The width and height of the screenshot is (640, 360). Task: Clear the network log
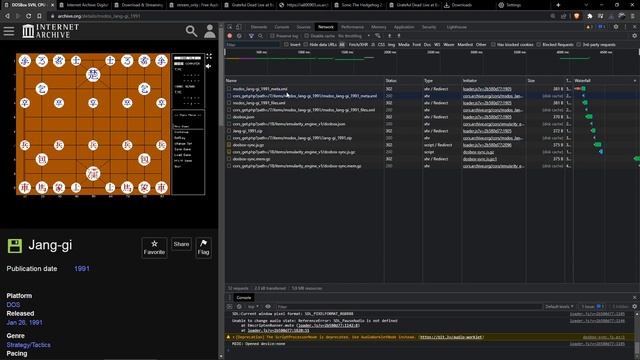tap(239, 36)
